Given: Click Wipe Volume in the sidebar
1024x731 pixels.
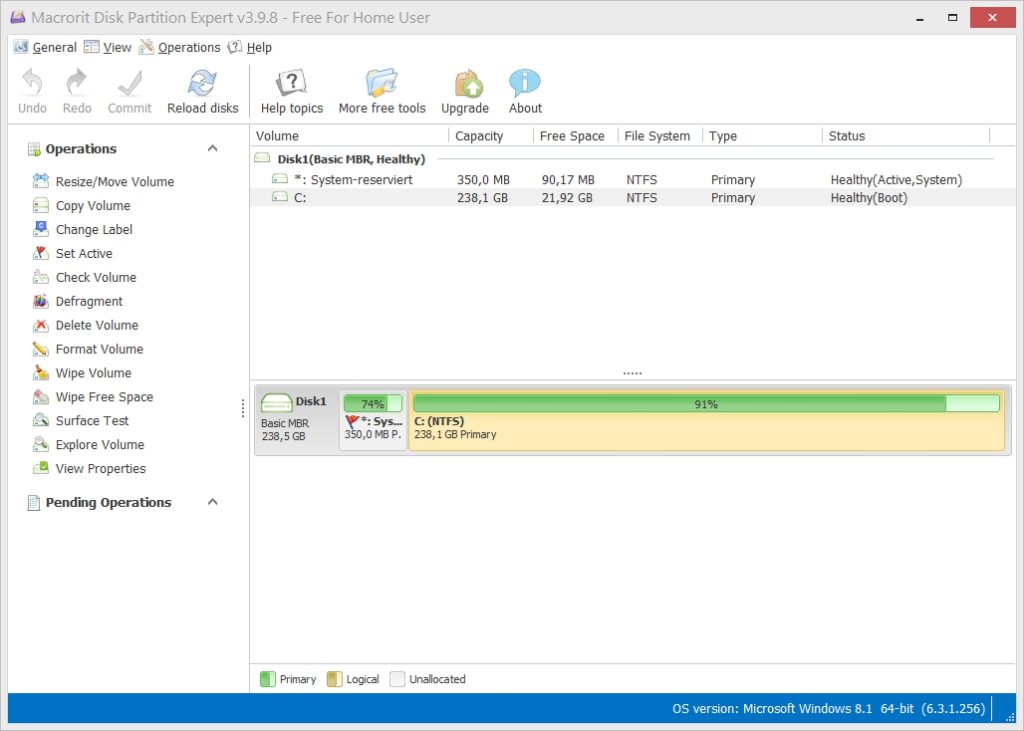Looking at the screenshot, I should pos(93,374).
